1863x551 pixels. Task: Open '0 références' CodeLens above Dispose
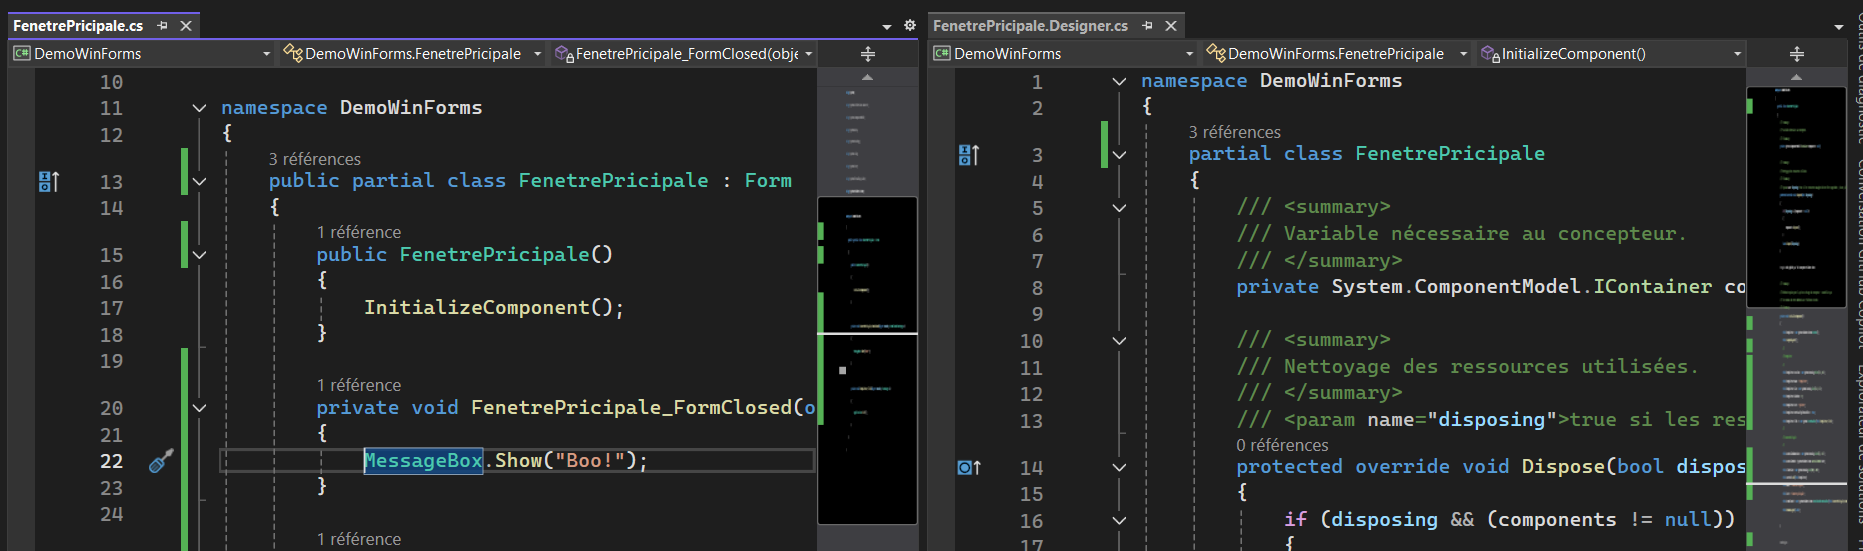point(1282,445)
